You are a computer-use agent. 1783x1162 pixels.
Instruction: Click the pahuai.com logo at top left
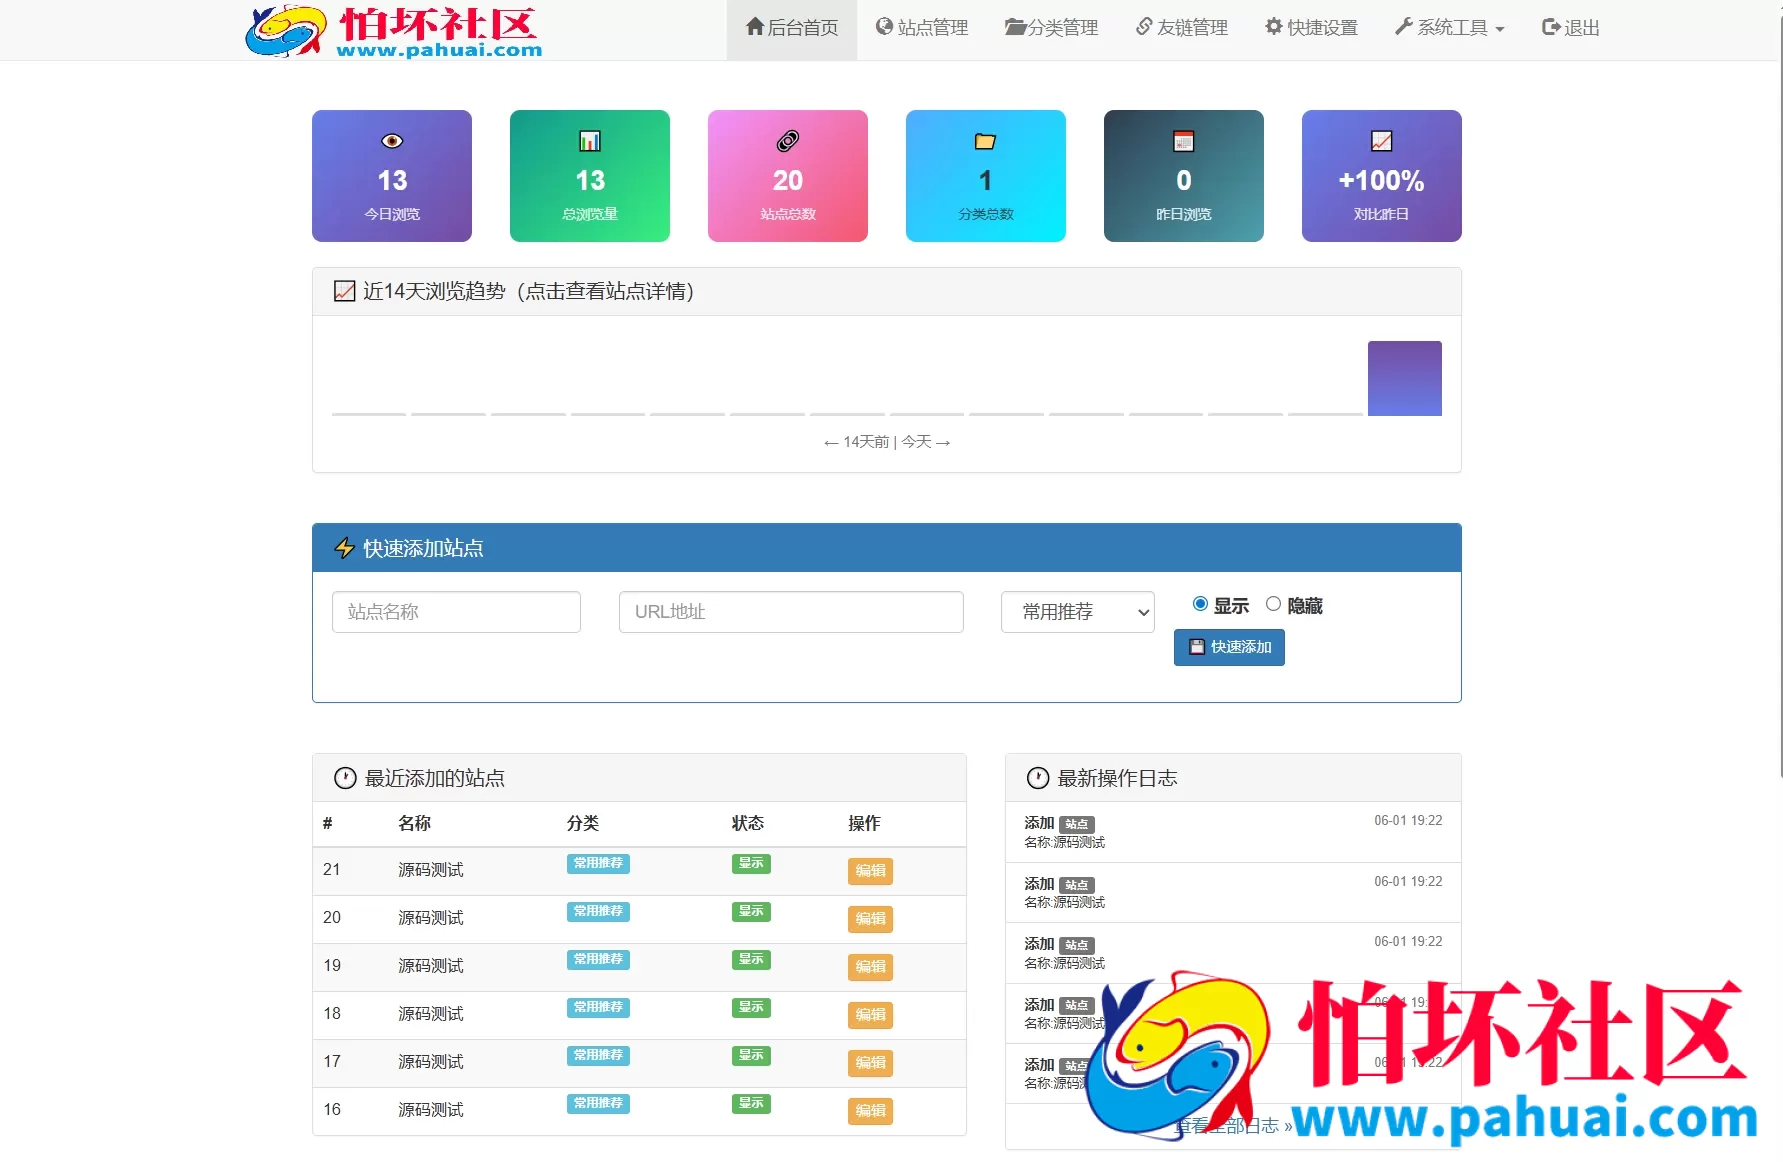pyautogui.click(x=394, y=31)
